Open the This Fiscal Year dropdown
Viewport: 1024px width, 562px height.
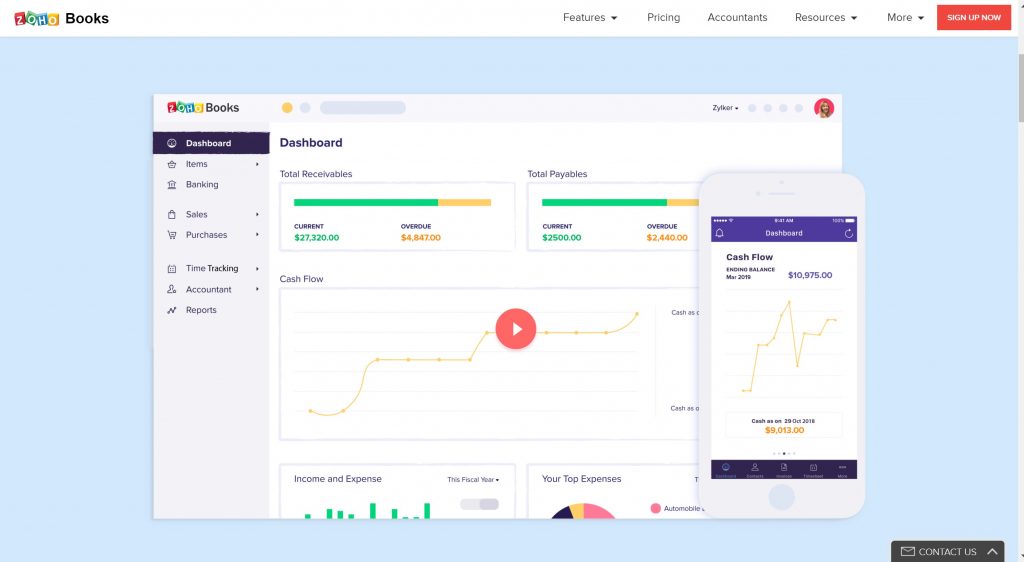pos(473,480)
